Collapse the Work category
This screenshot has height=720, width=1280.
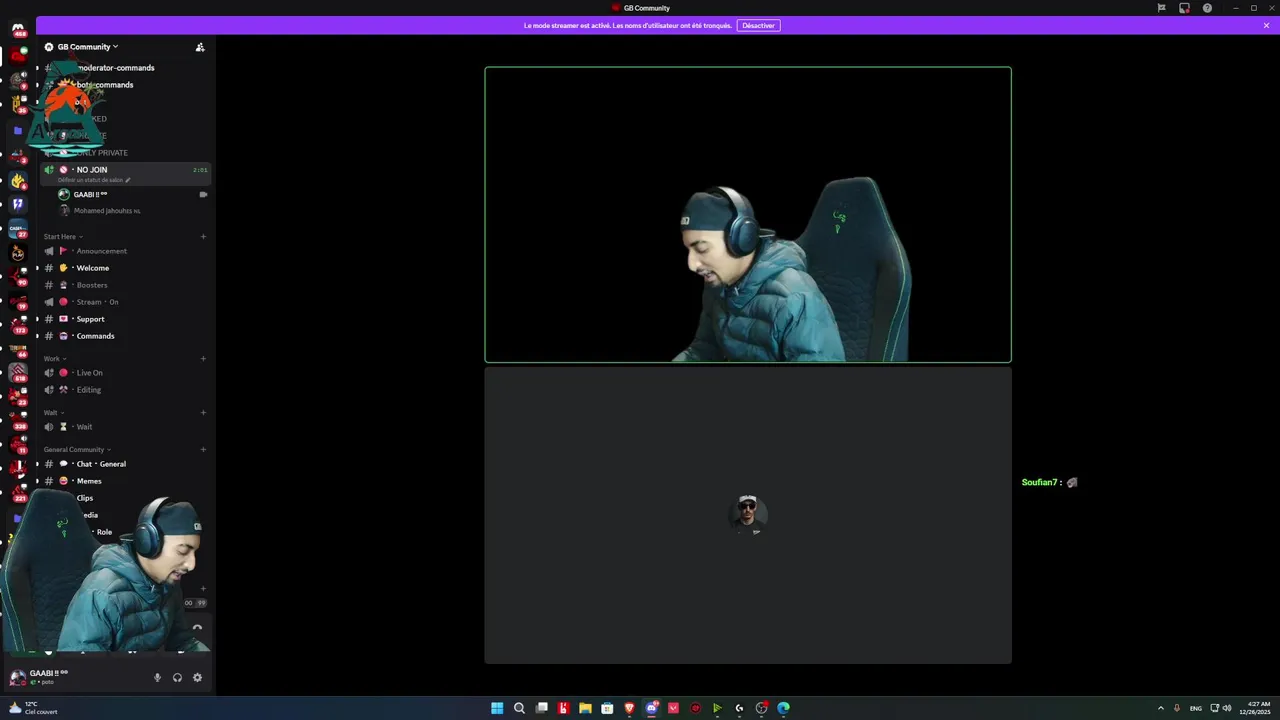click(55, 359)
